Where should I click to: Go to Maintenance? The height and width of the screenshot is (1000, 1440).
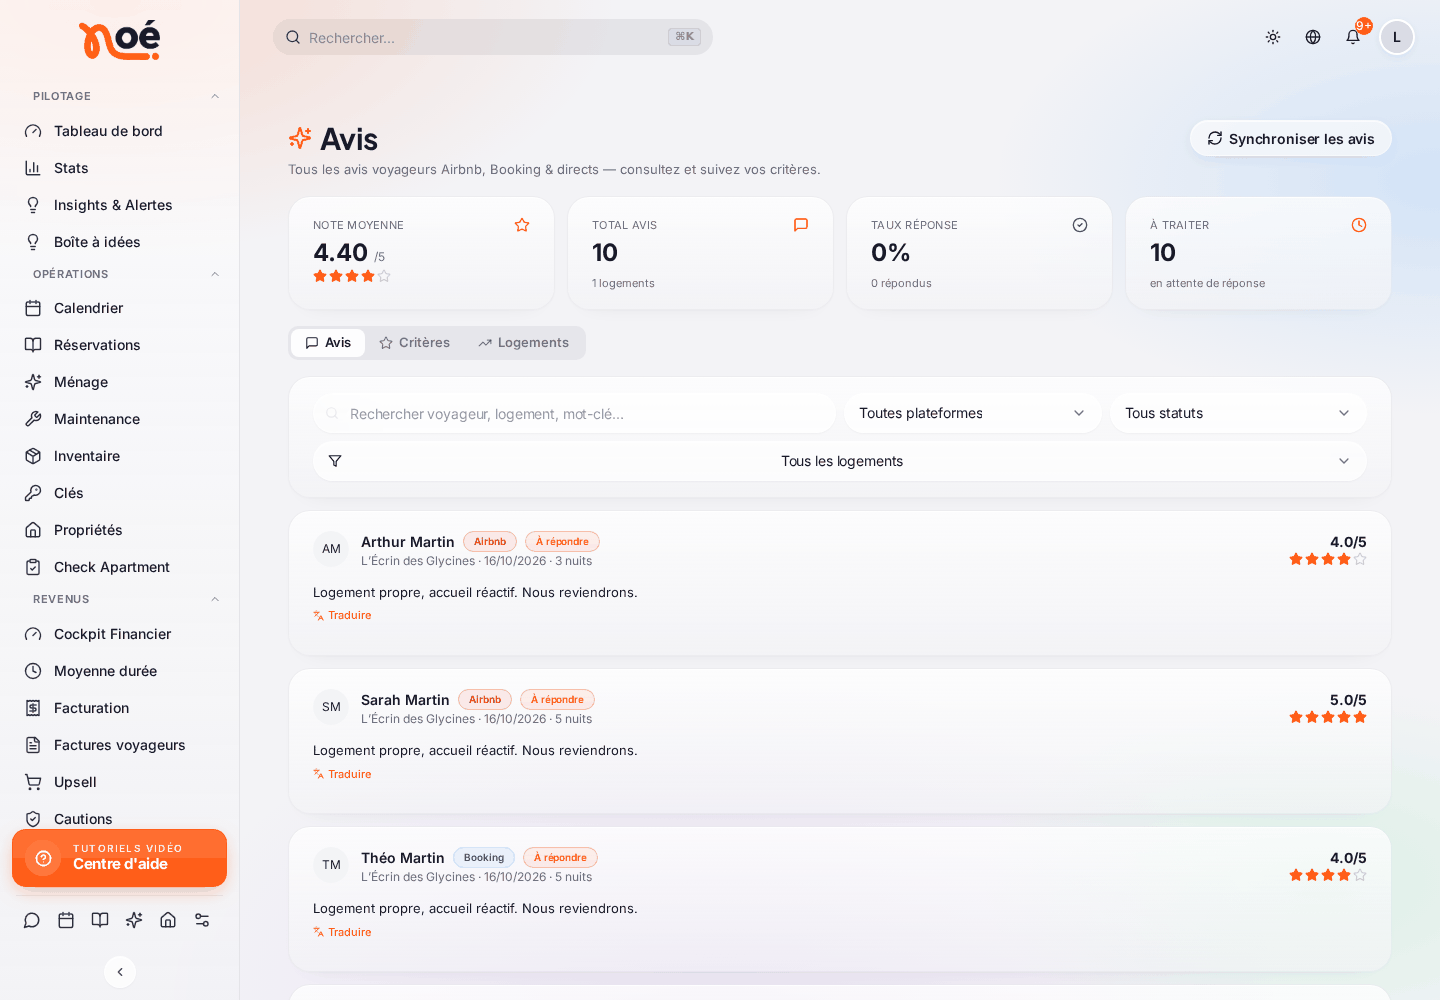pos(120,419)
